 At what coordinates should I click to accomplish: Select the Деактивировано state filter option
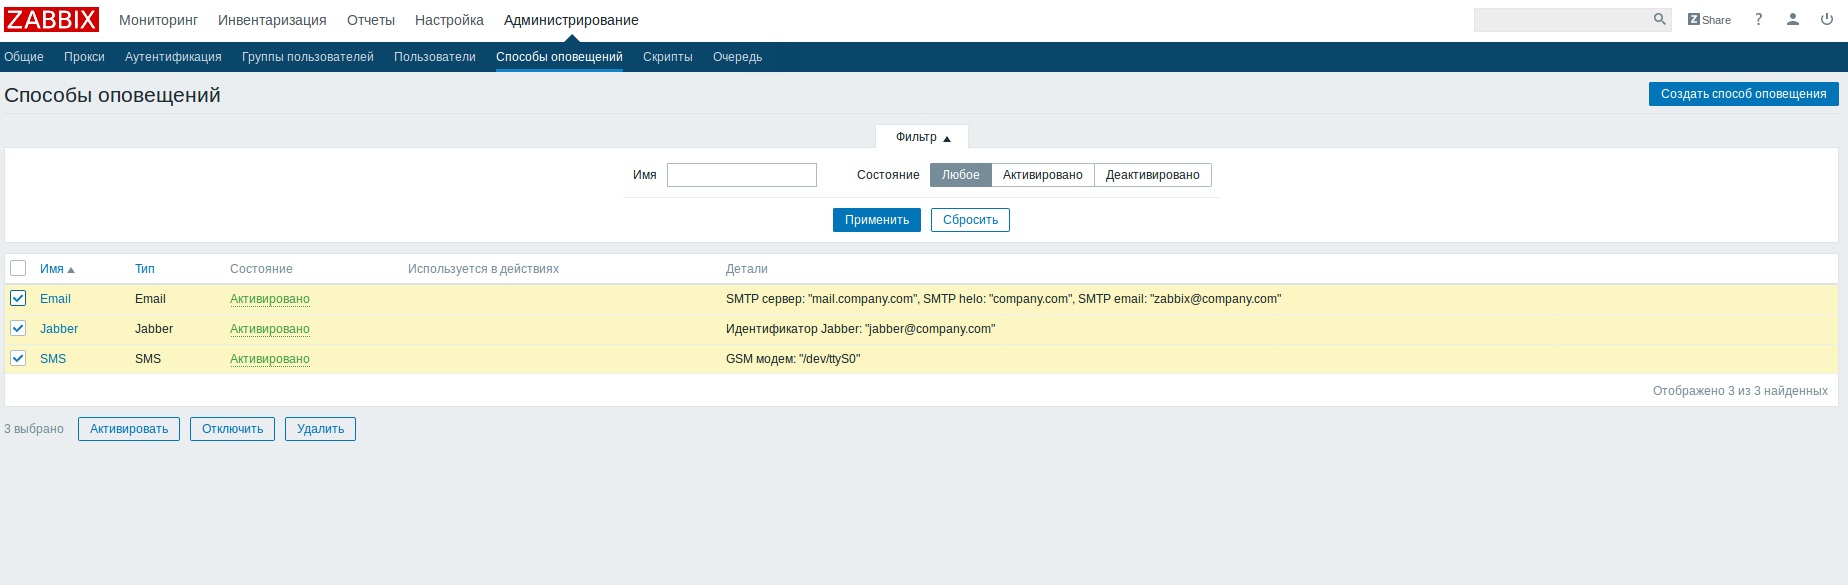pyautogui.click(x=1152, y=175)
